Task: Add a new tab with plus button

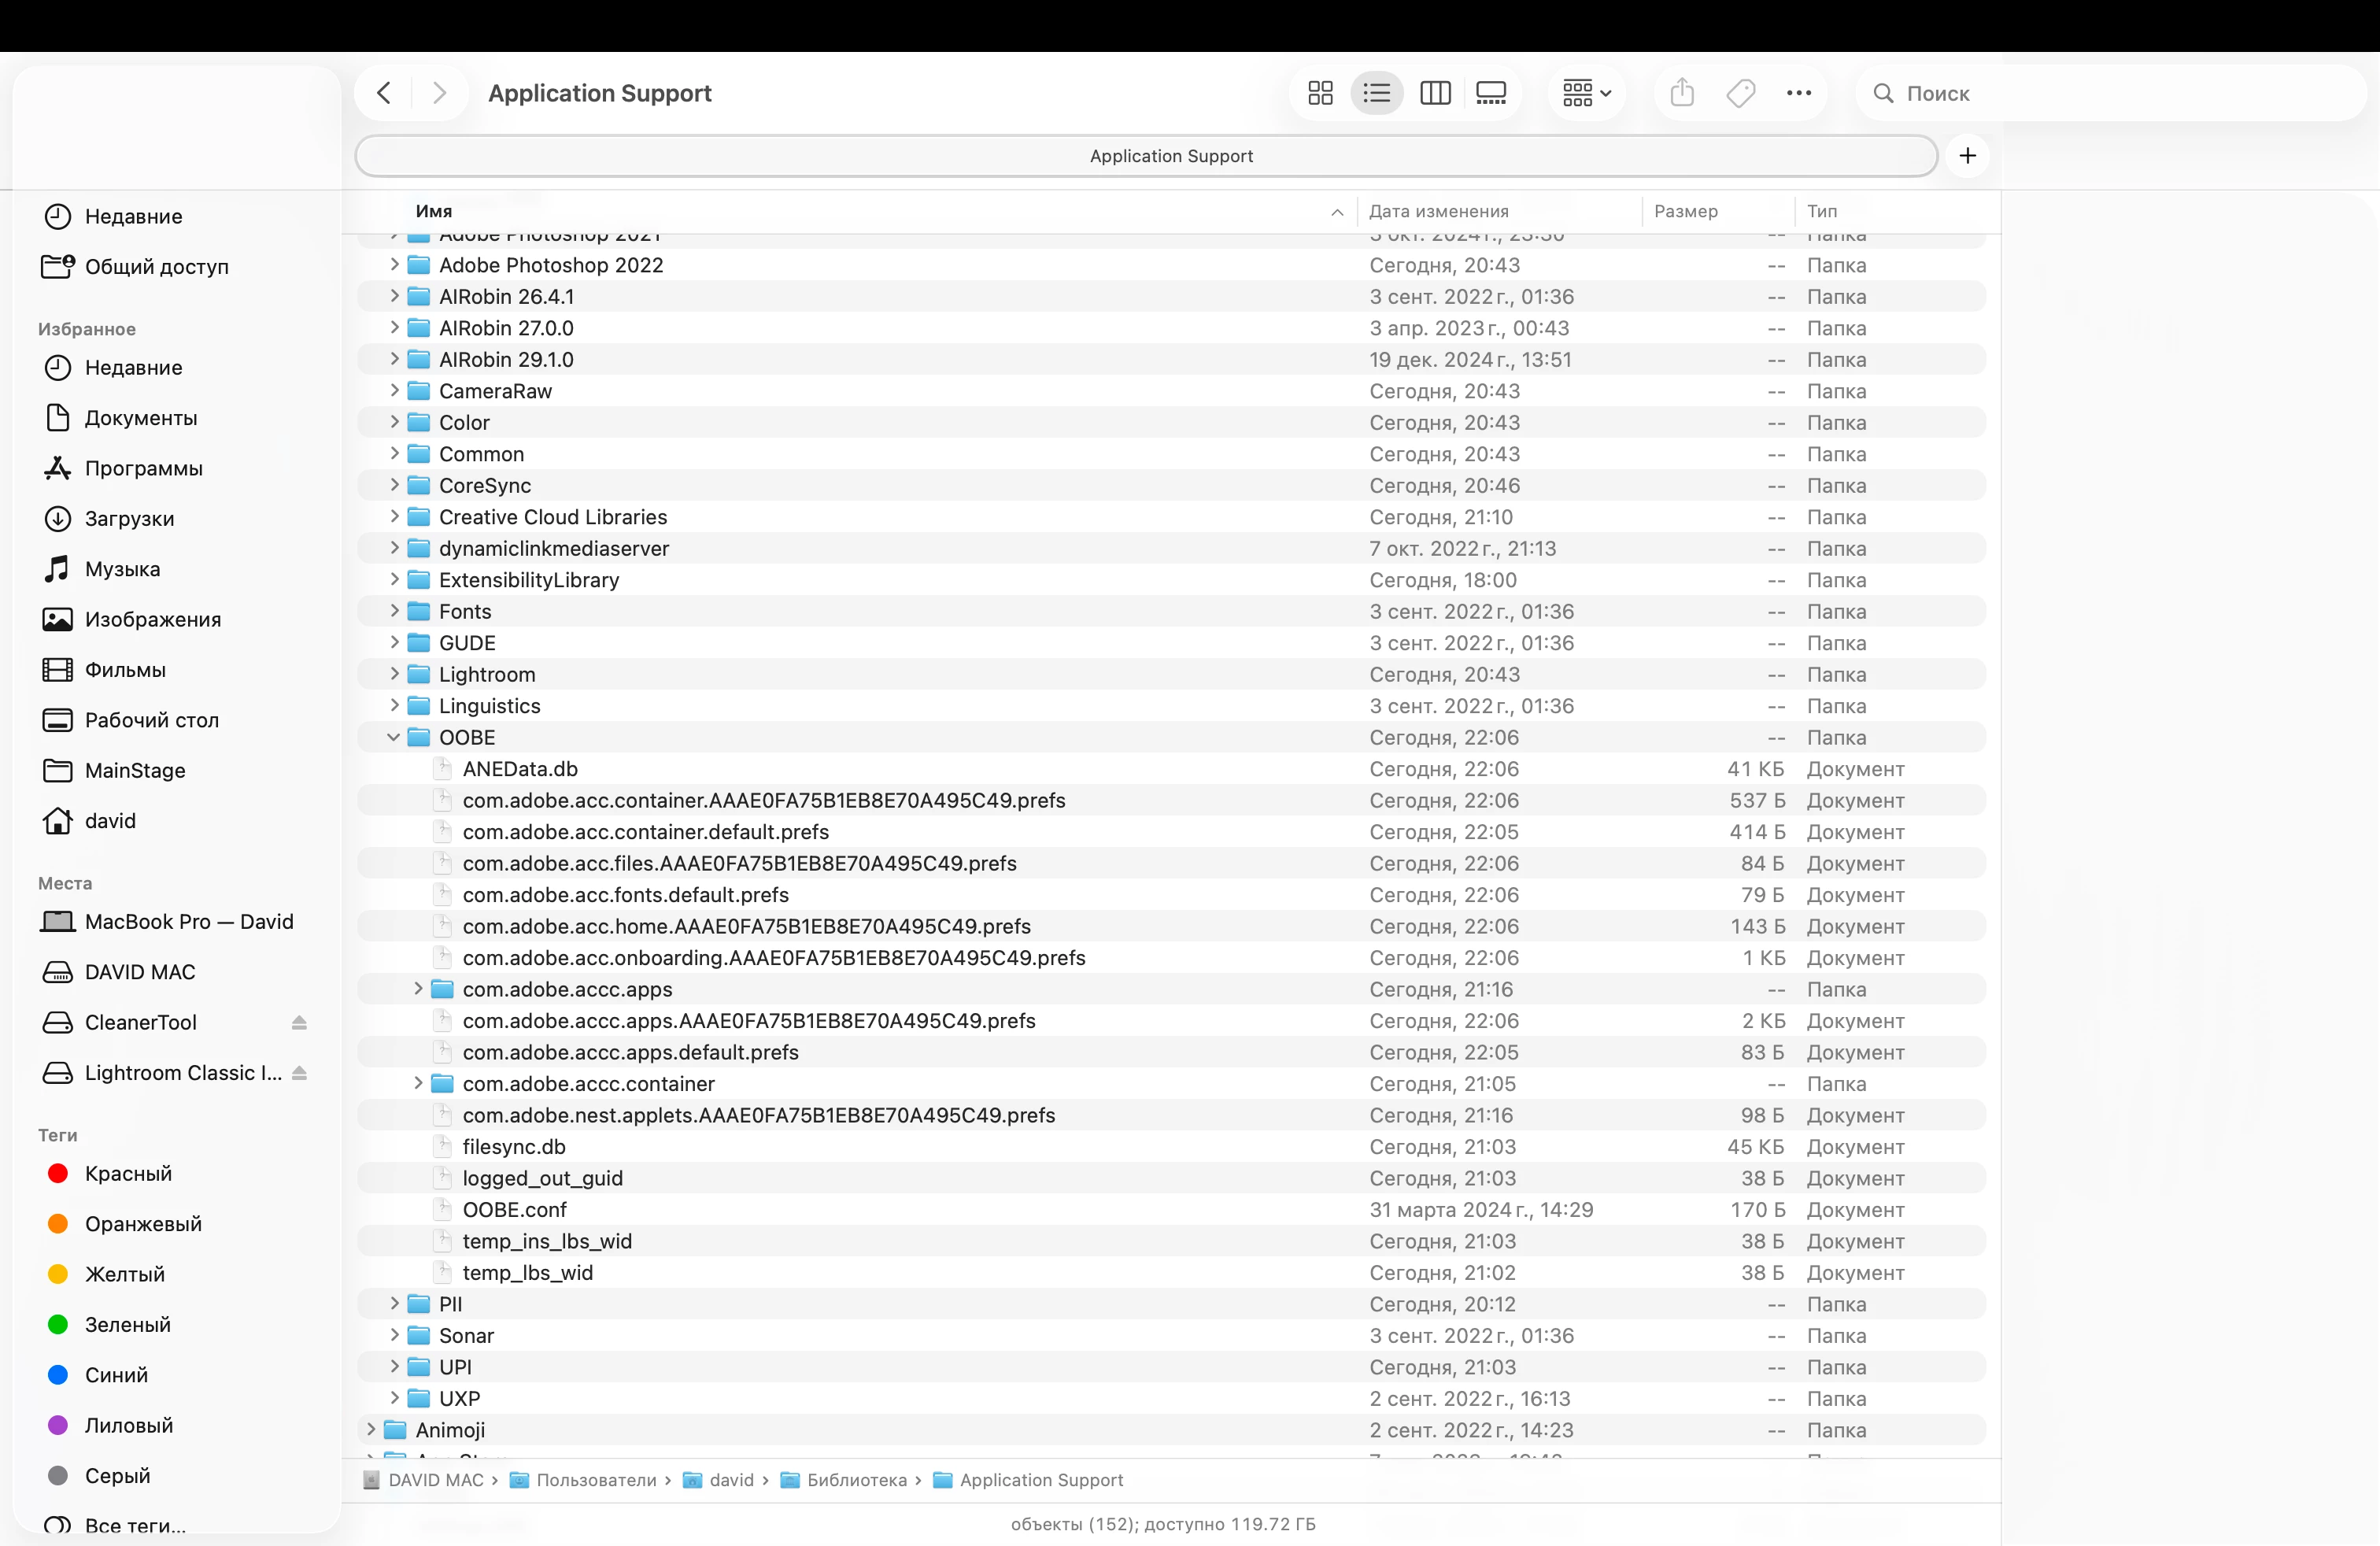Action: click(x=1967, y=156)
